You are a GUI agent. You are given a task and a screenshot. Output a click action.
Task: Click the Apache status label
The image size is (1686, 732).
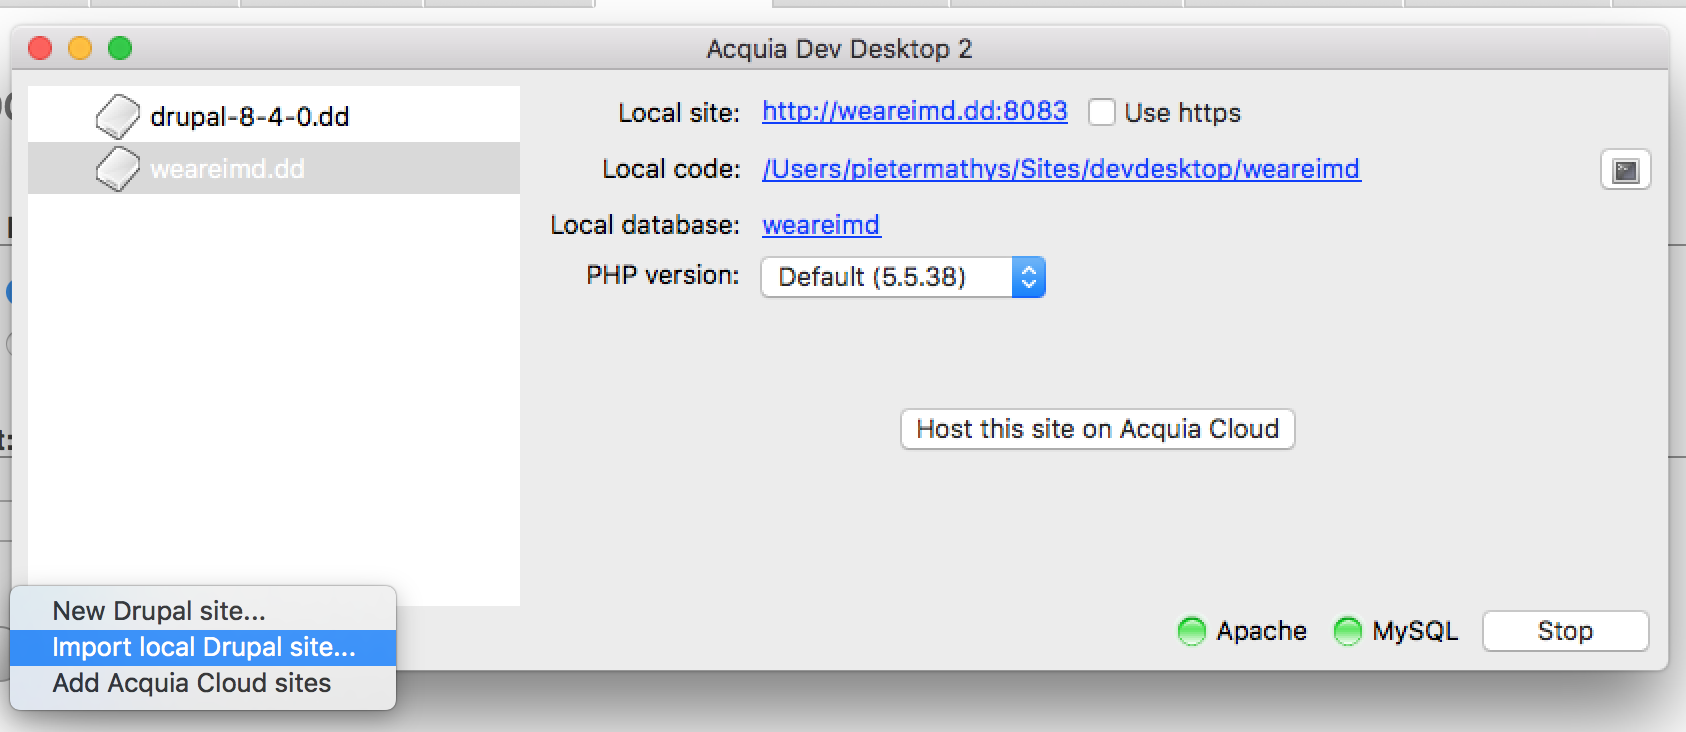tap(1261, 631)
